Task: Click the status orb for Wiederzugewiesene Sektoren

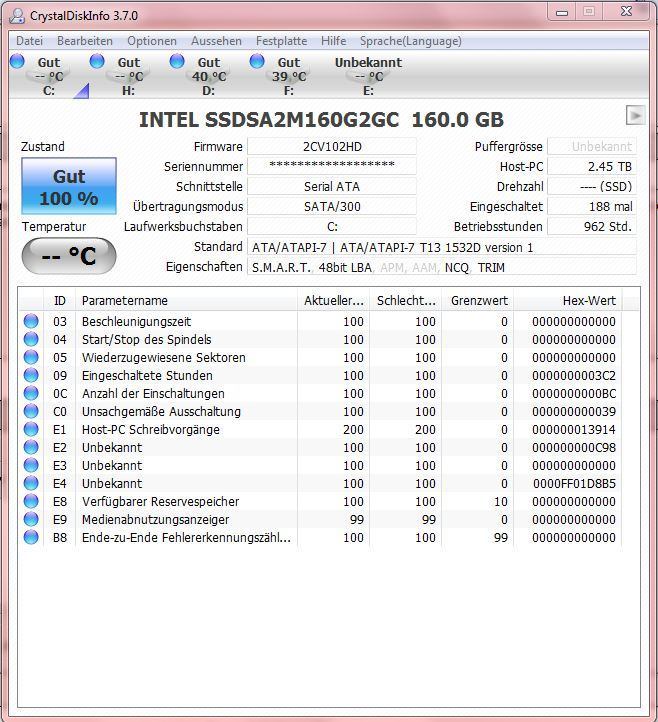Action: (x=31, y=357)
